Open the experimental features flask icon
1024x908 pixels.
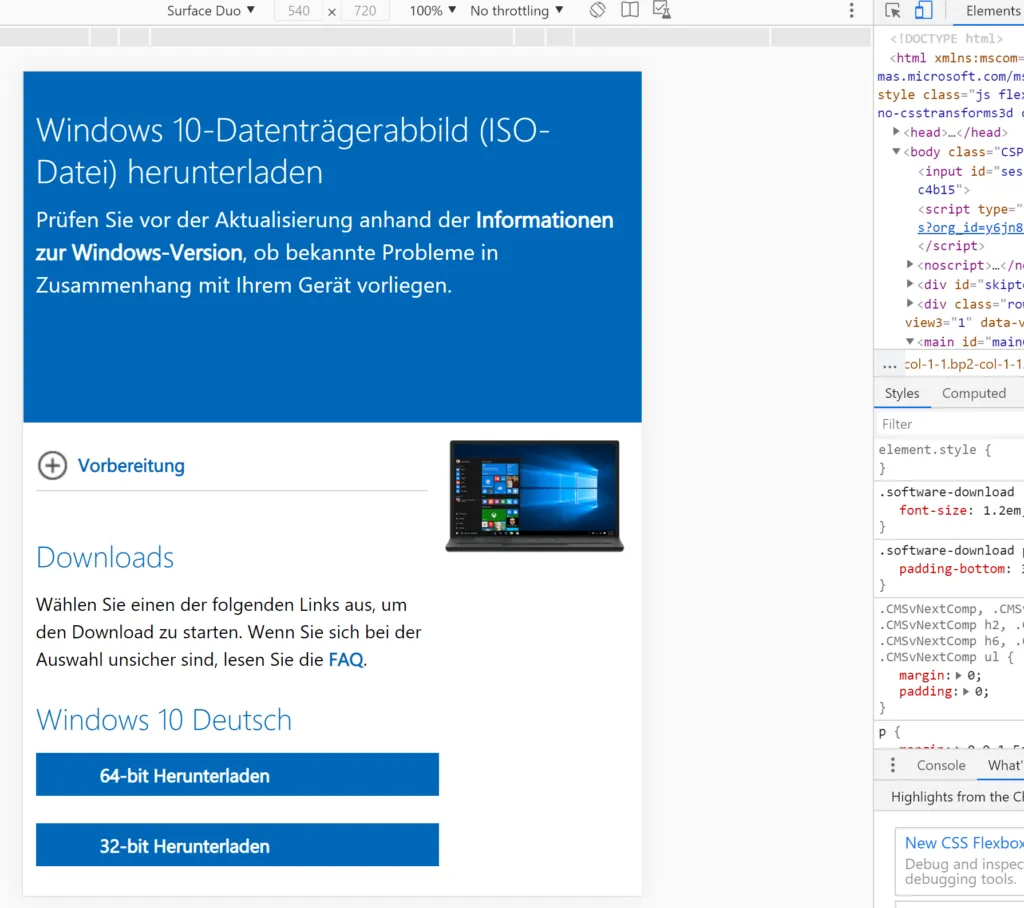[662, 11]
